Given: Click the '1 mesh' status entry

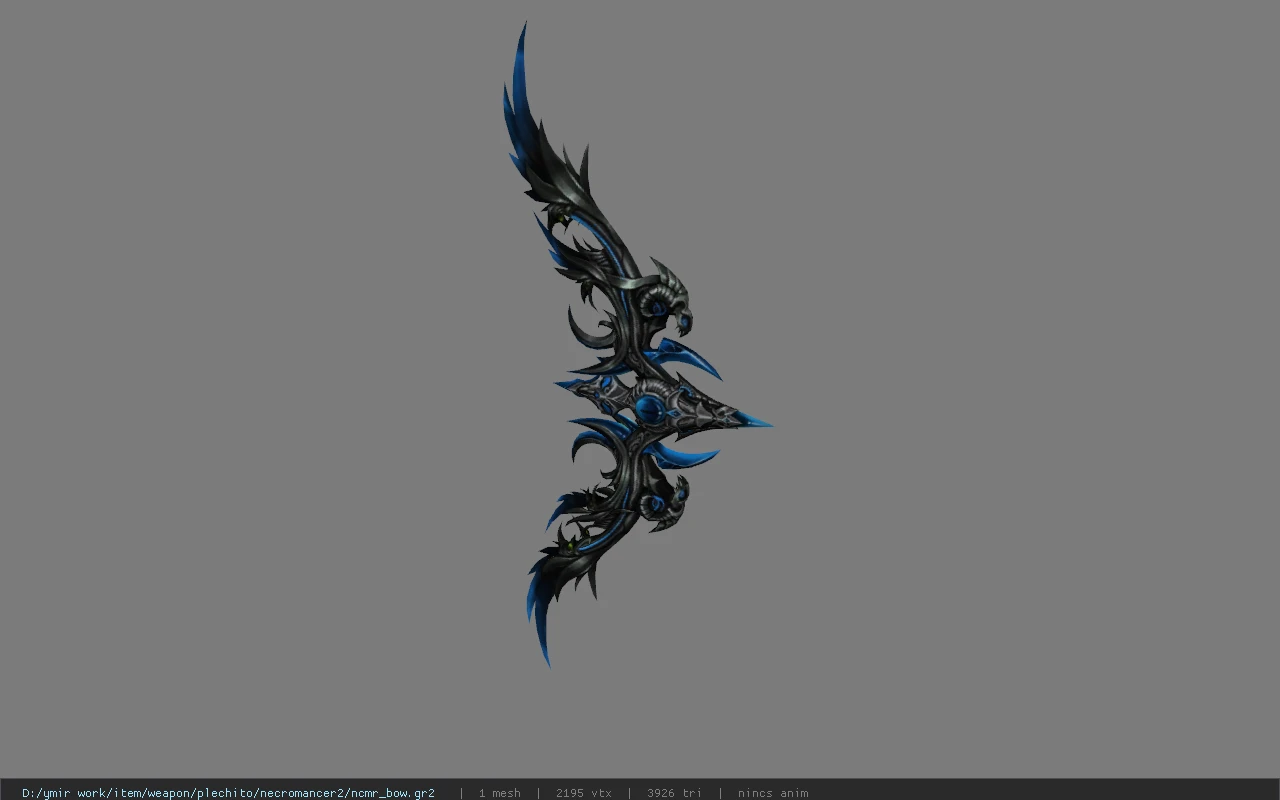Looking at the screenshot, I should [499, 793].
